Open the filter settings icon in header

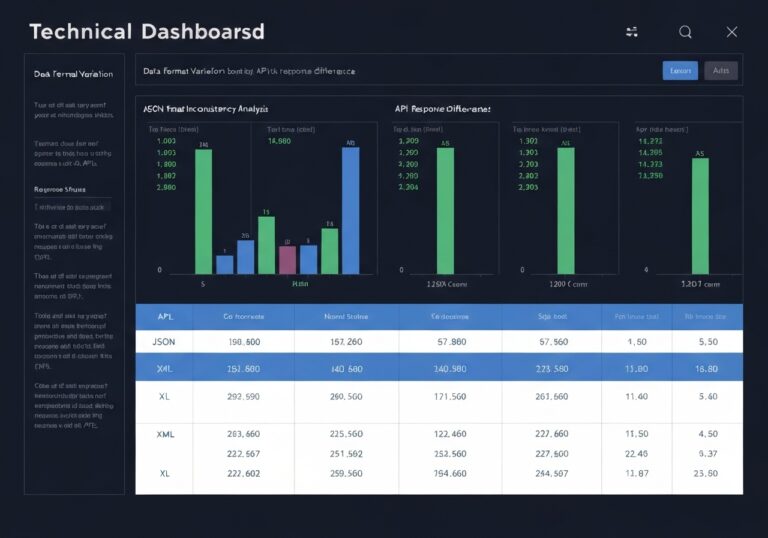pos(631,32)
